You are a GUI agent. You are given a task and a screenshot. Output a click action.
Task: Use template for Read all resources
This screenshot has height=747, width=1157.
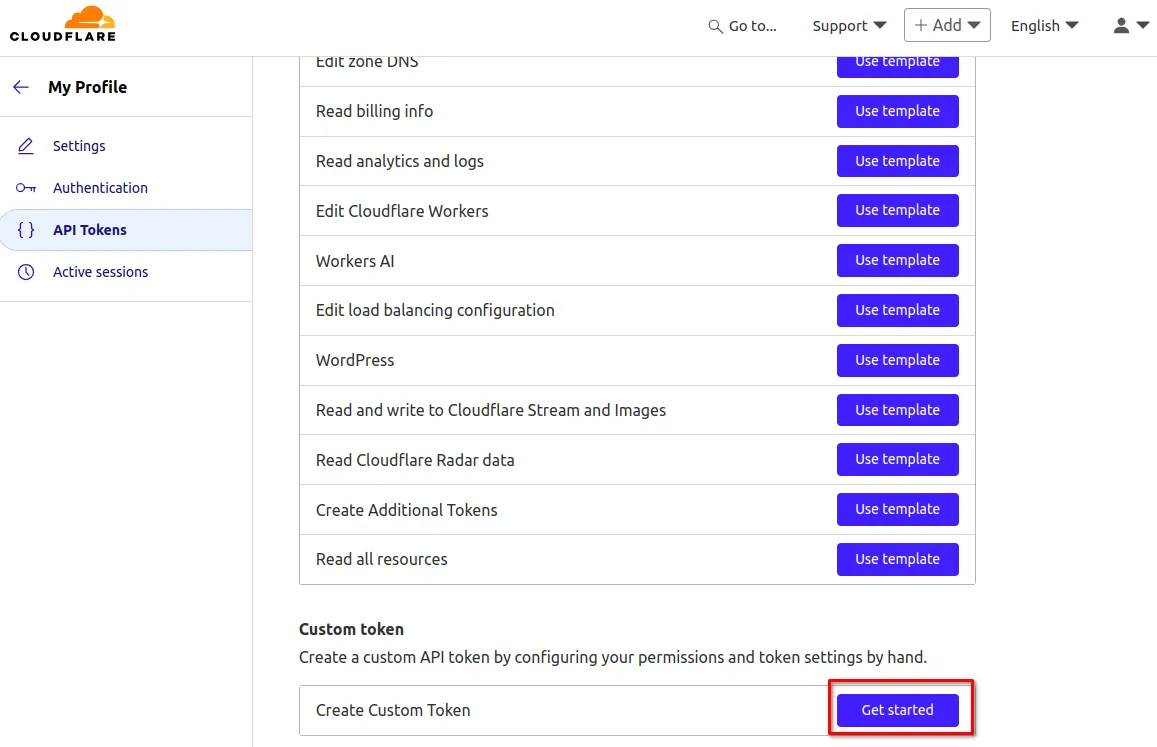coord(897,559)
